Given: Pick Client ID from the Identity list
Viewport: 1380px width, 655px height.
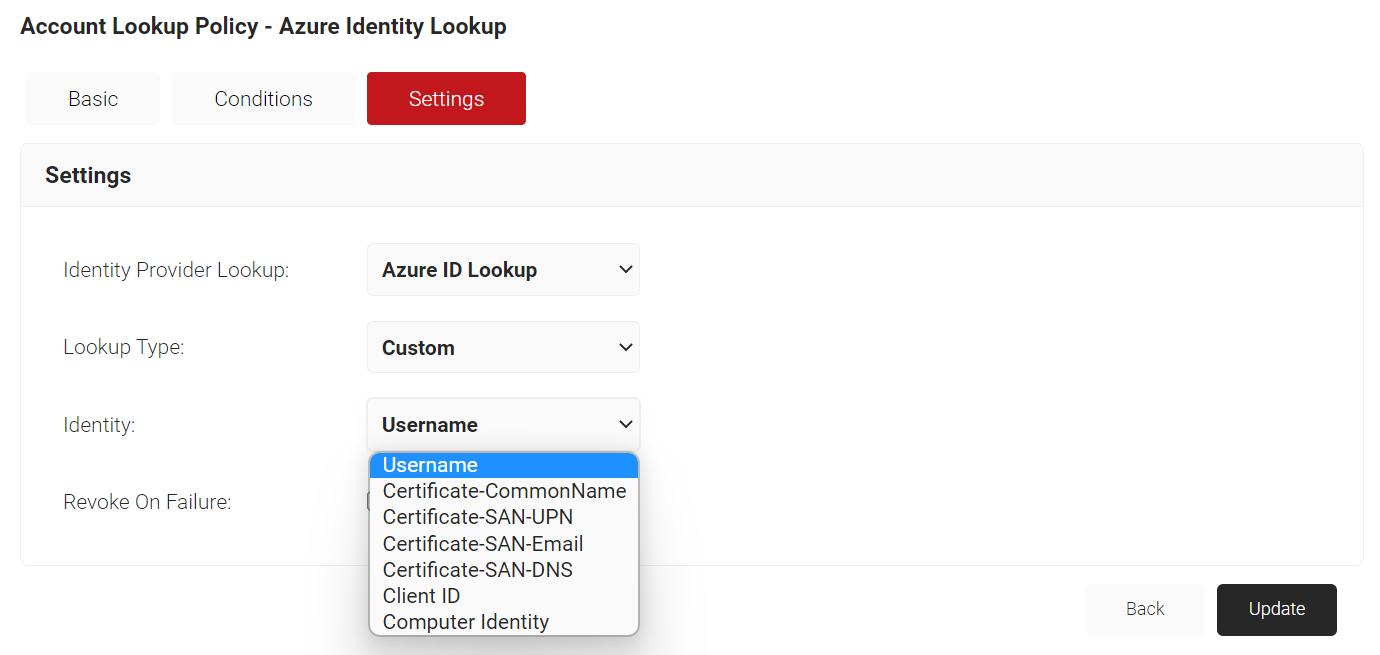Looking at the screenshot, I should (x=504, y=596).
